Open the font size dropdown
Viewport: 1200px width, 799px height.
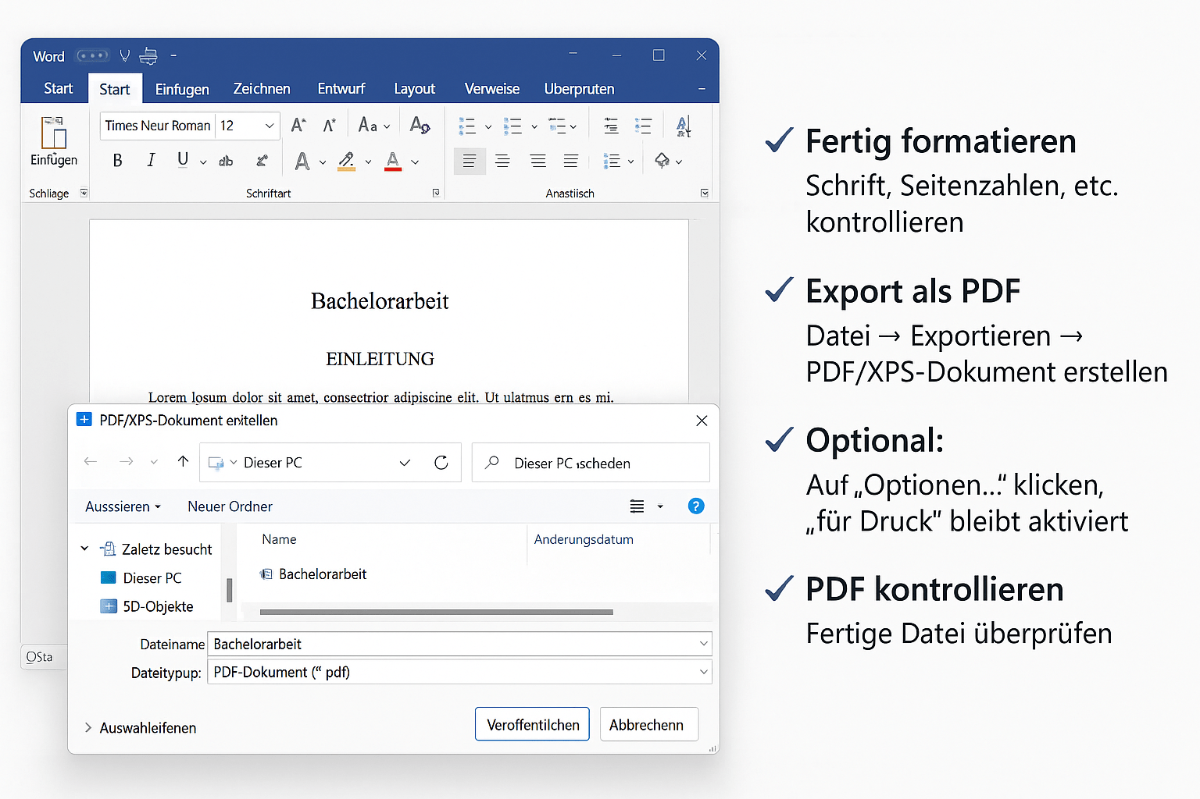pos(268,125)
